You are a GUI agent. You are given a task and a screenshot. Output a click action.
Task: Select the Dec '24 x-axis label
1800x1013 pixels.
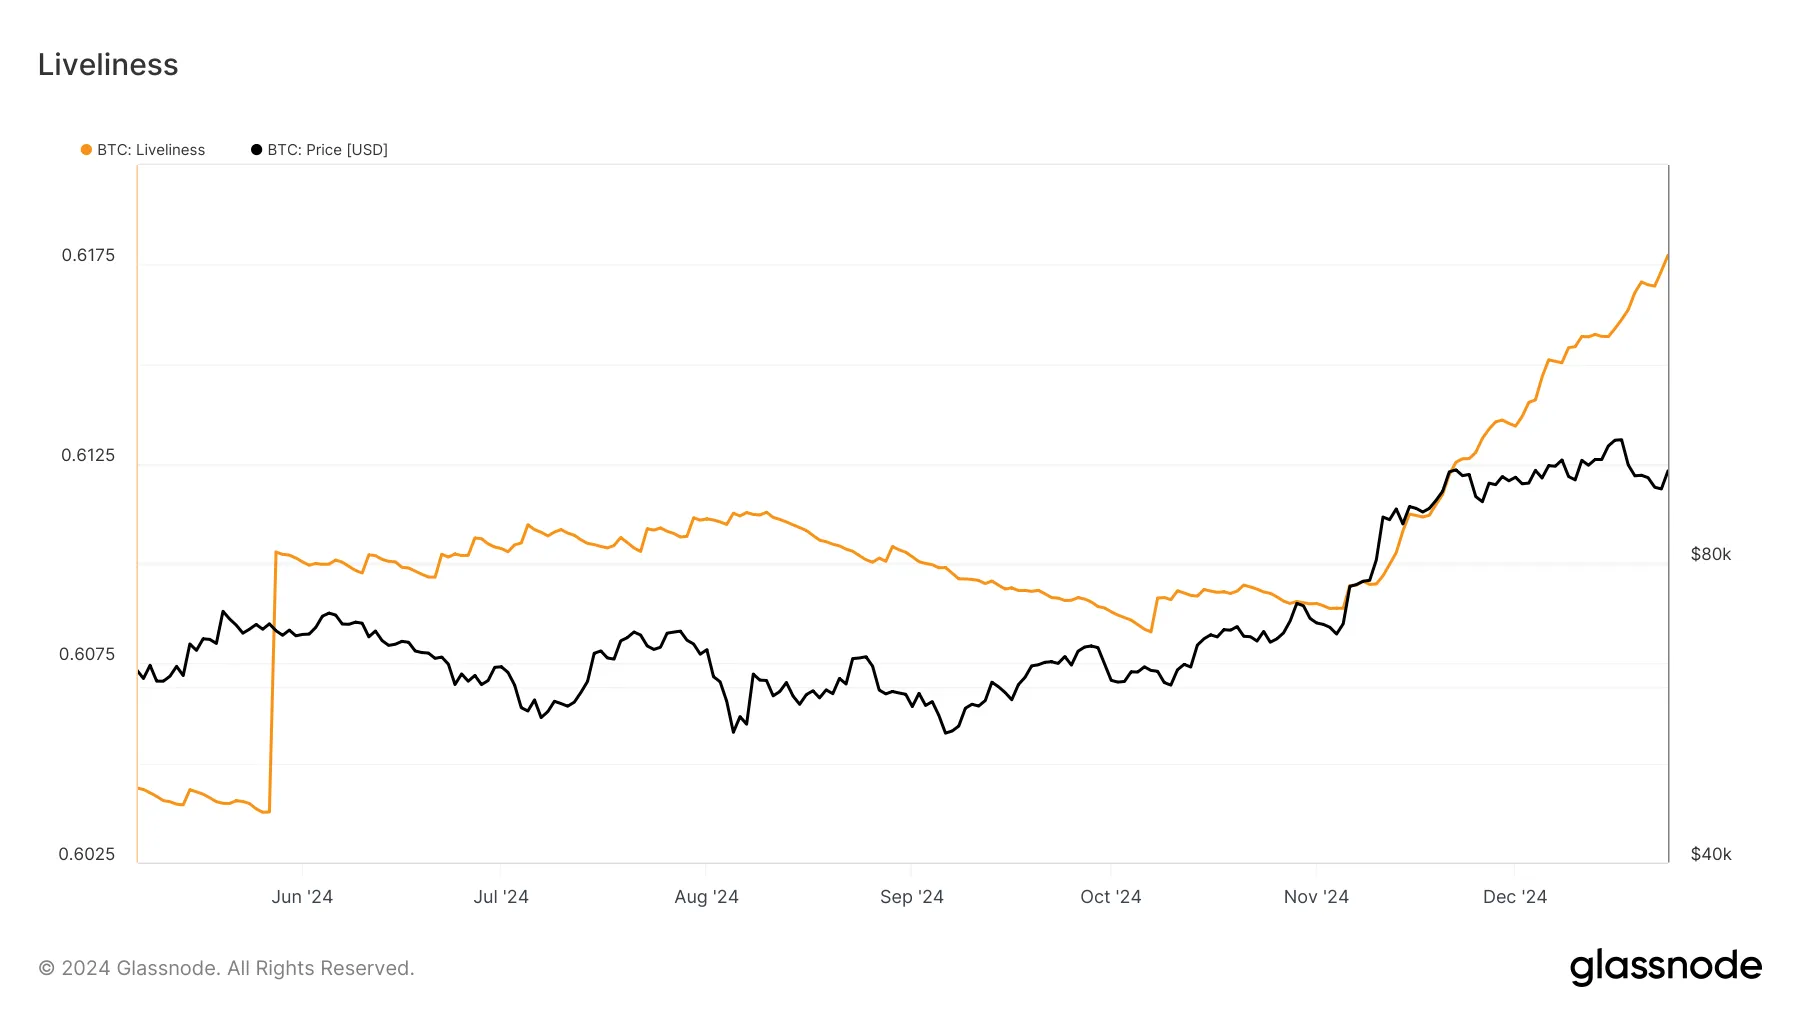(x=1514, y=897)
